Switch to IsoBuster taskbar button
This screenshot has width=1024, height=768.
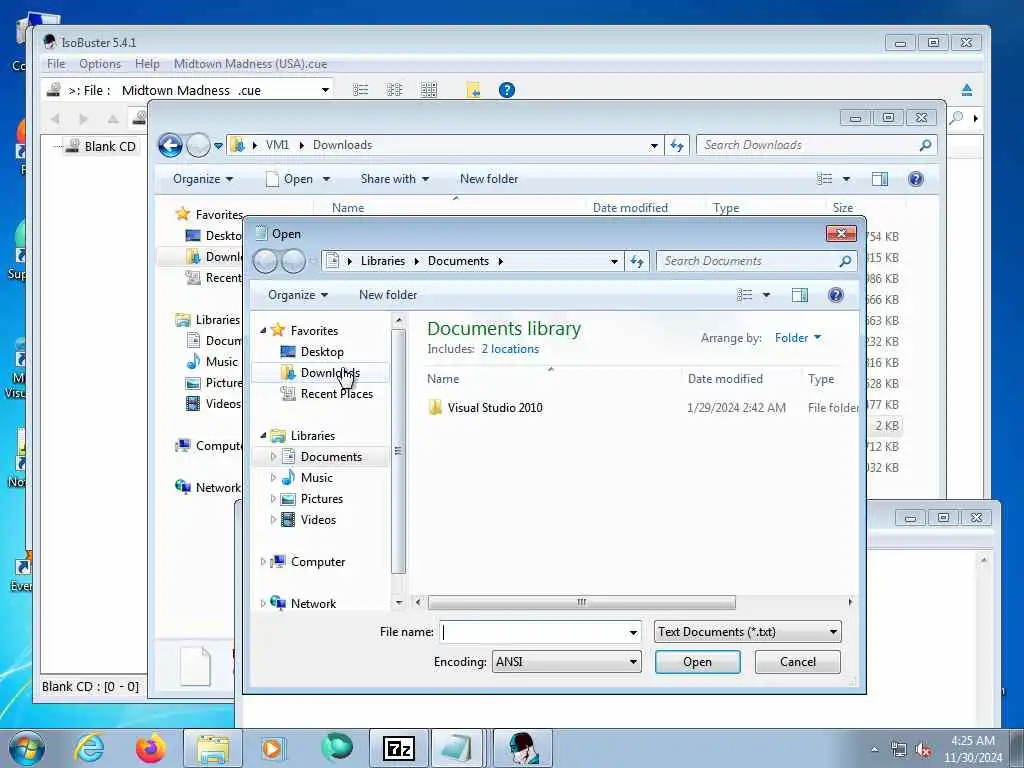[522, 748]
